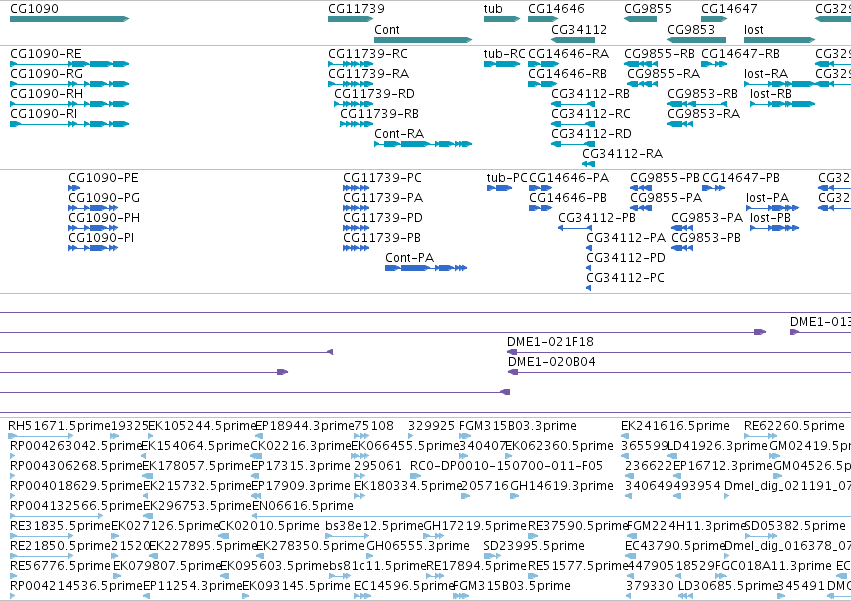This screenshot has height=601, width=851.
Task: Select protein CG9855-PB
Action: point(641,188)
